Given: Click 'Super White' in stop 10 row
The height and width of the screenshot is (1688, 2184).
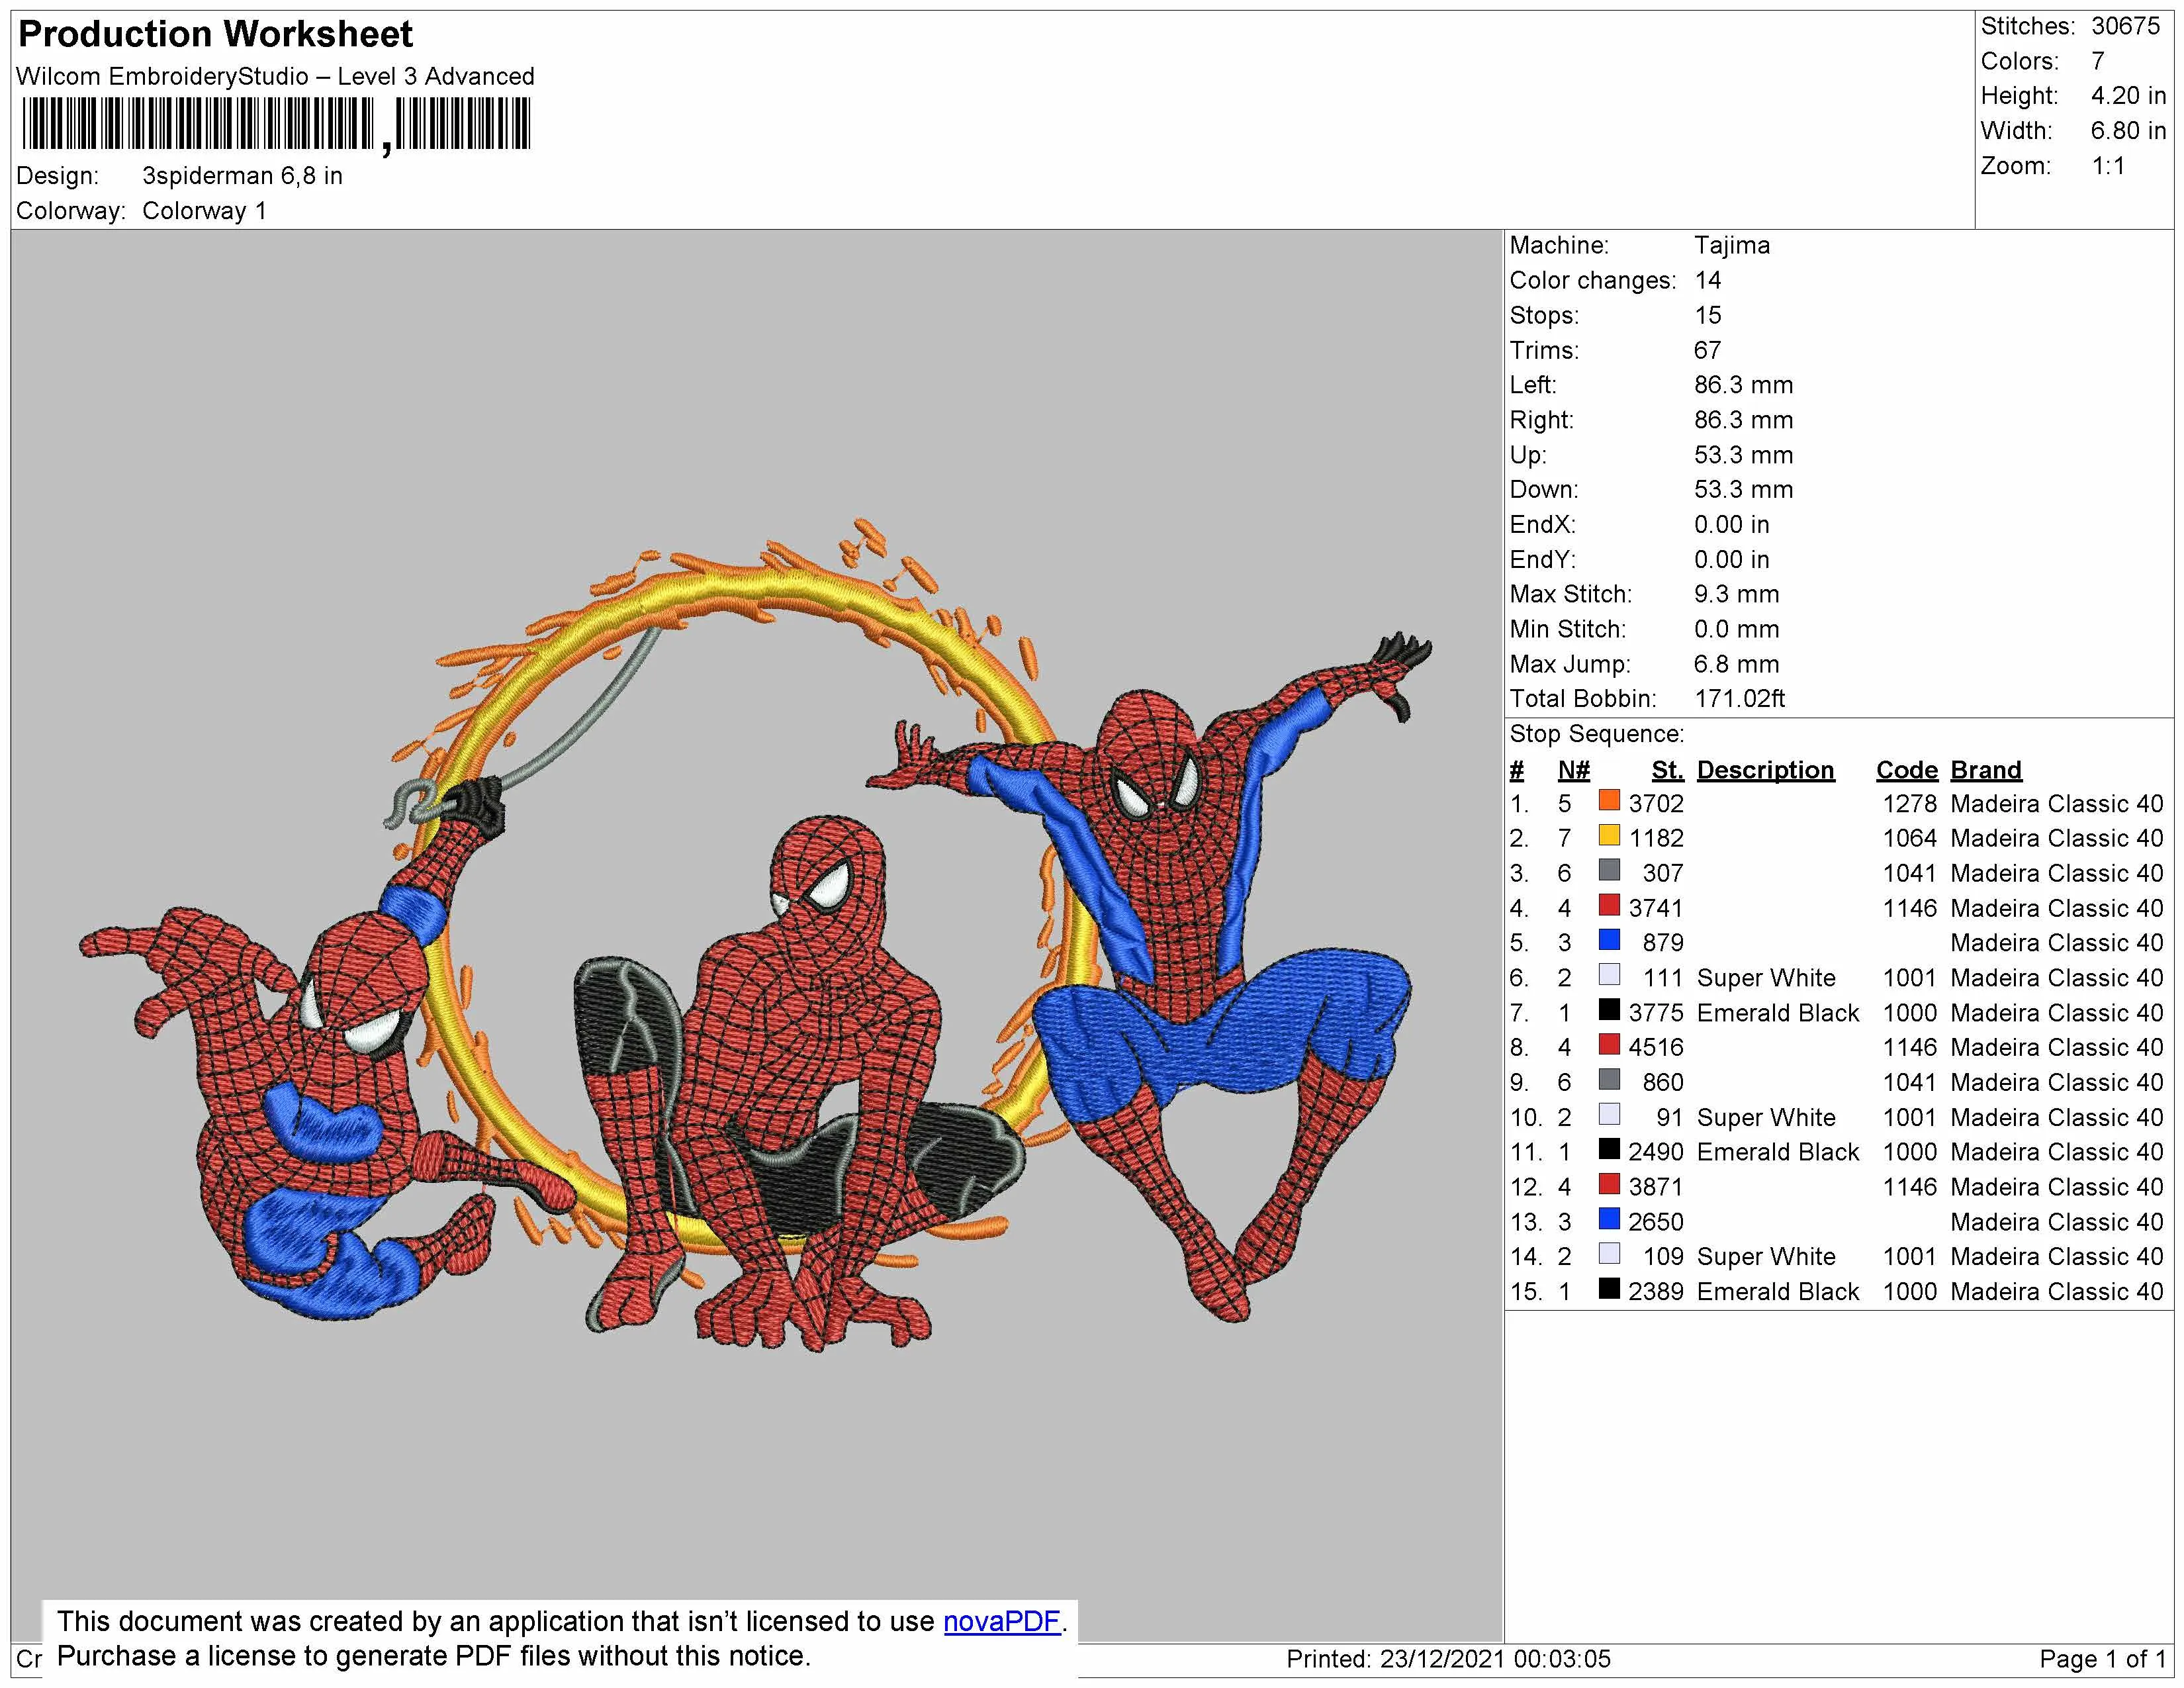Looking at the screenshot, I should pyautogui.click(x=1766, y=1118).
